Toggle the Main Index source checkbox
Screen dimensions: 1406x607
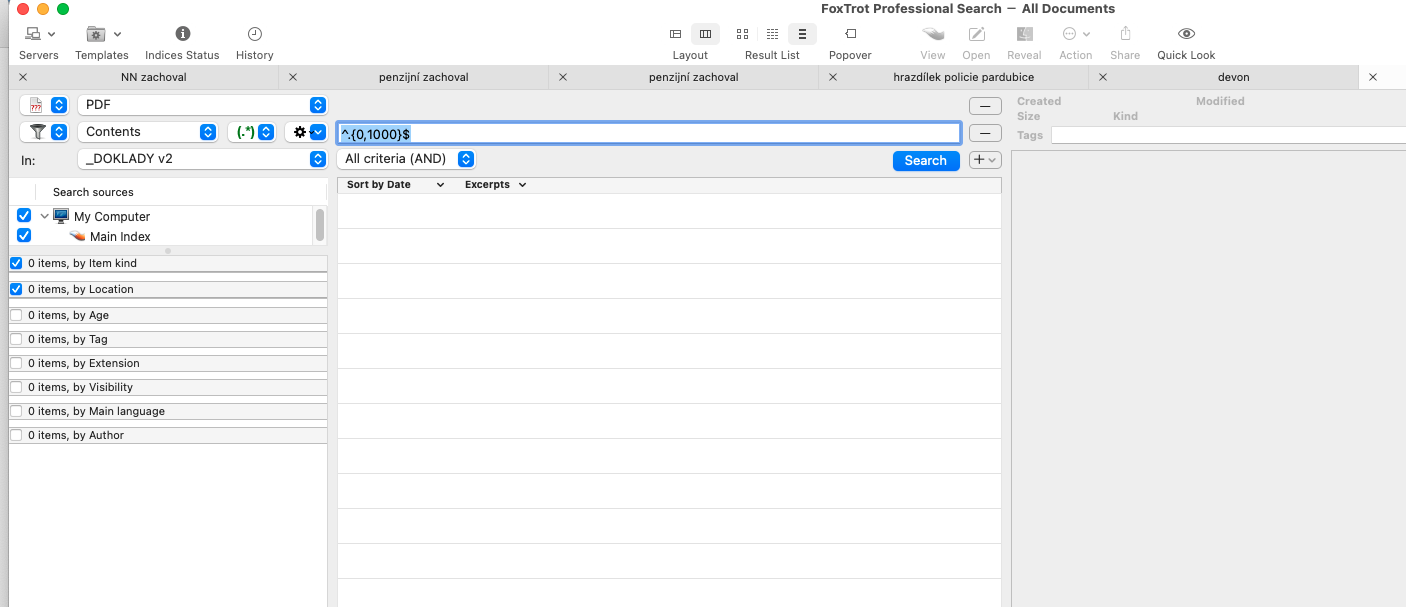click(24, 236)
